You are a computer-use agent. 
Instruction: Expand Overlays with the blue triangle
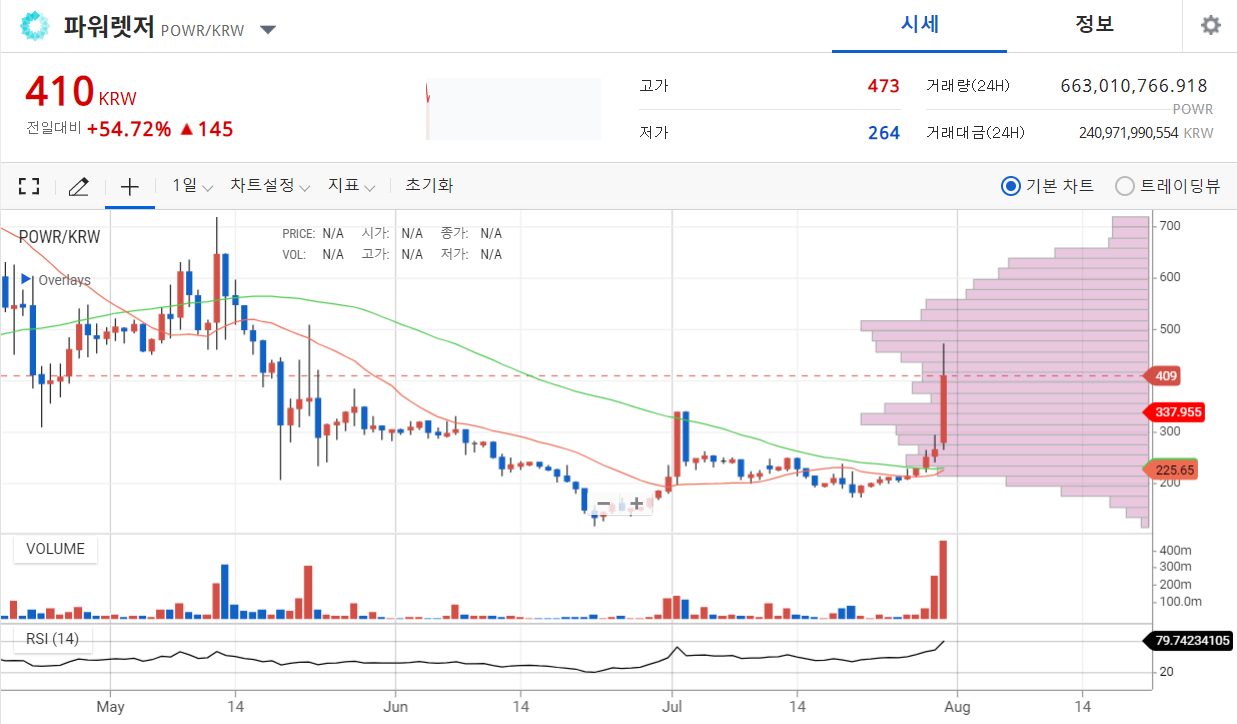tap(26, 280)
